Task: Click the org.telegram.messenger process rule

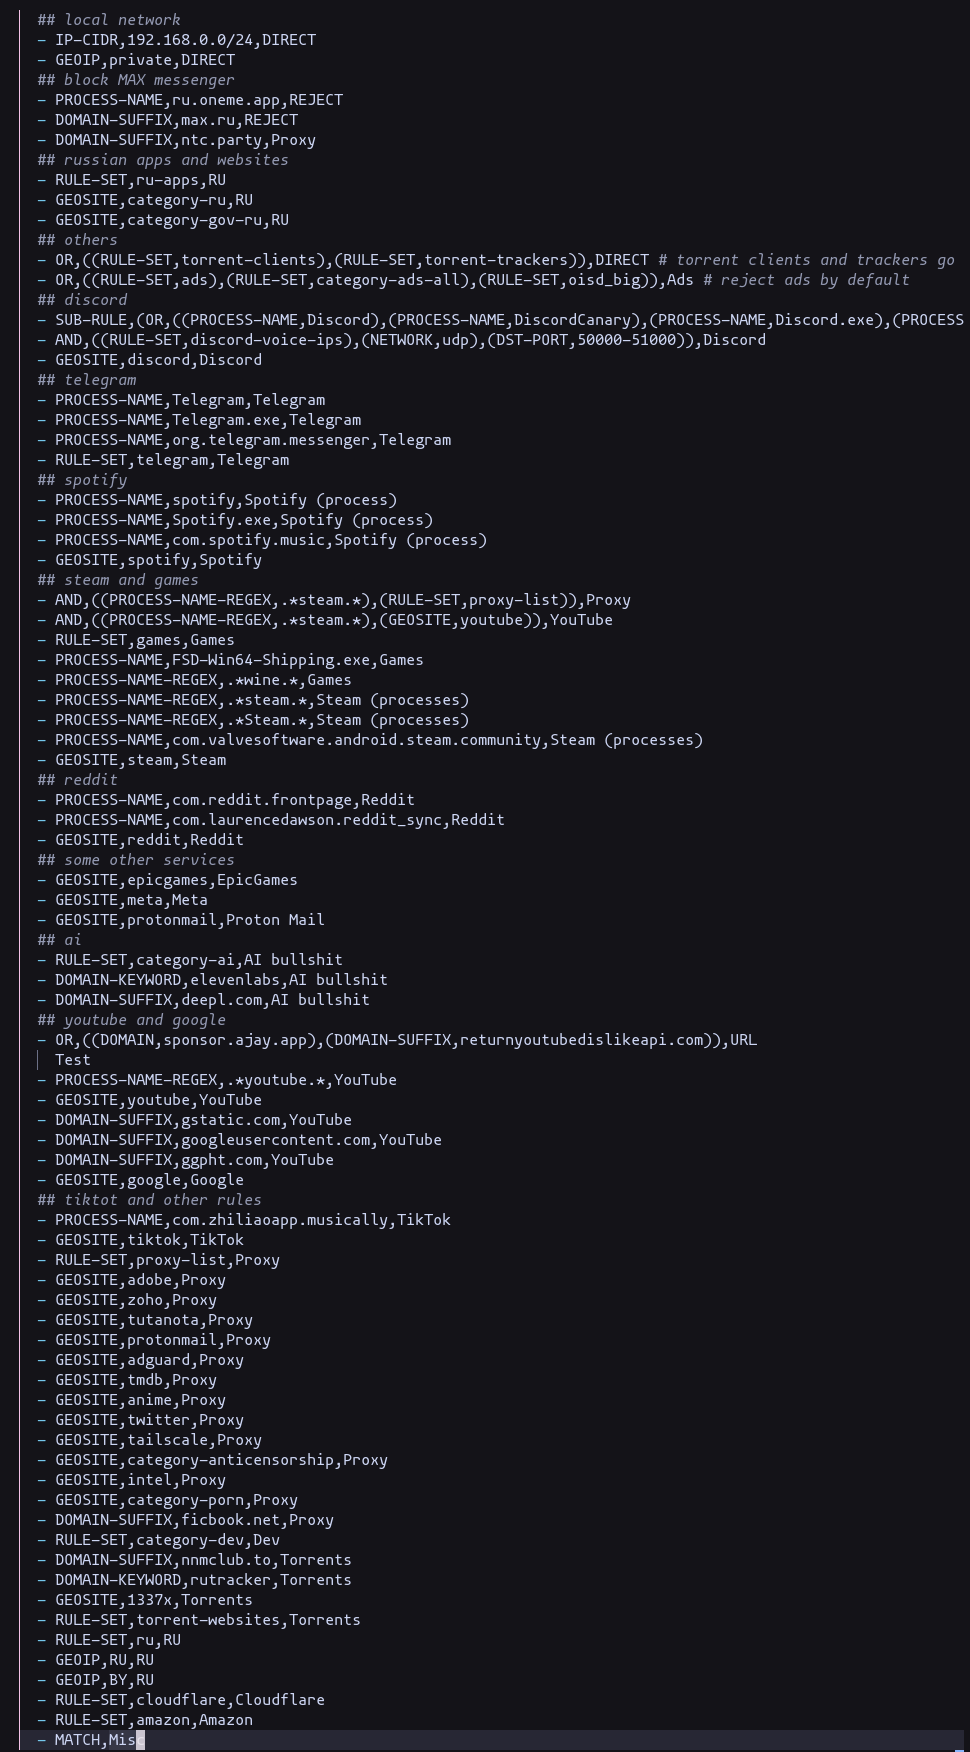Action: pos(253,440)
